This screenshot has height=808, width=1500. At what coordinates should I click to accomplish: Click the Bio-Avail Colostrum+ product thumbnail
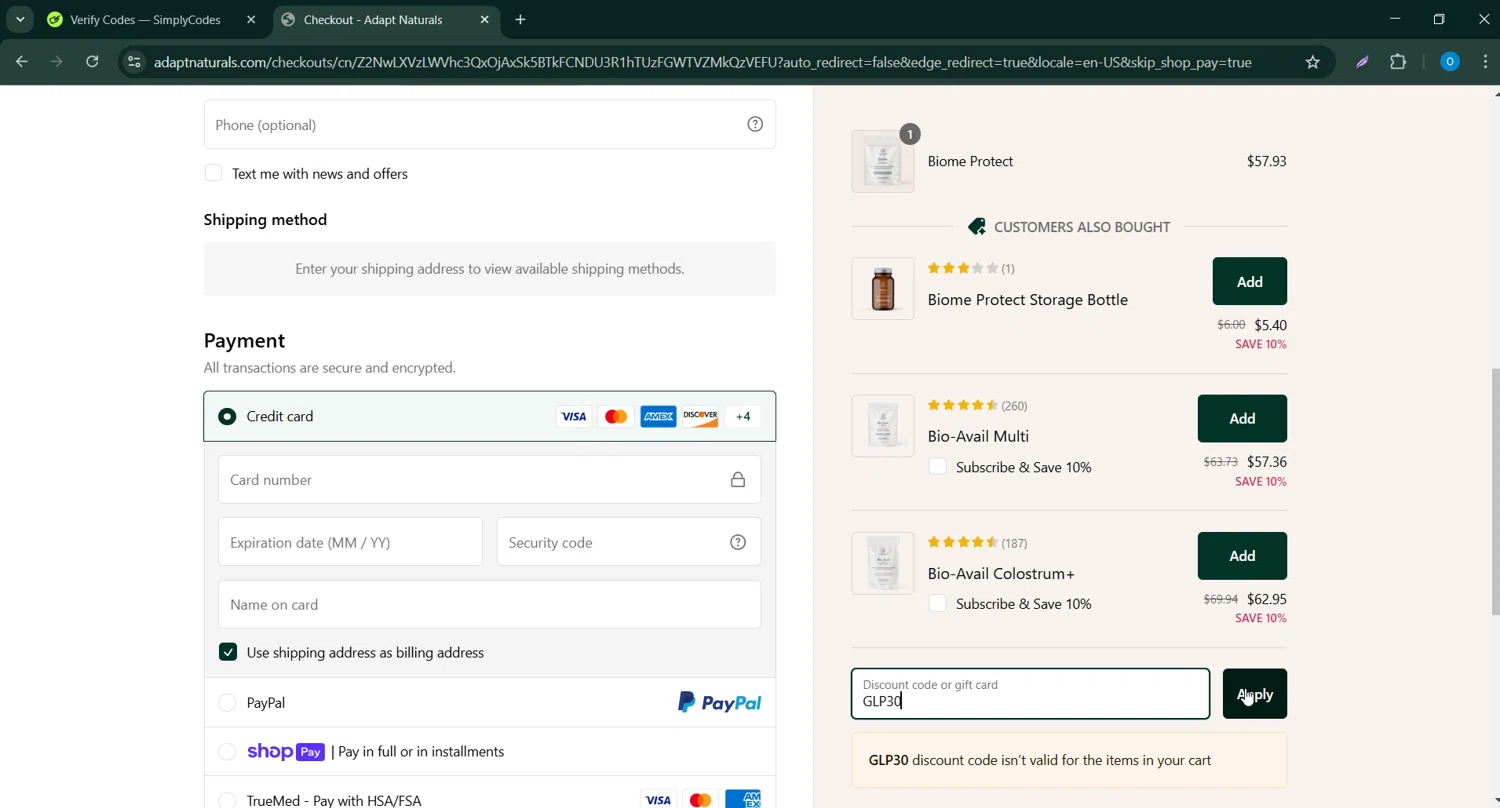coord(883,563)
